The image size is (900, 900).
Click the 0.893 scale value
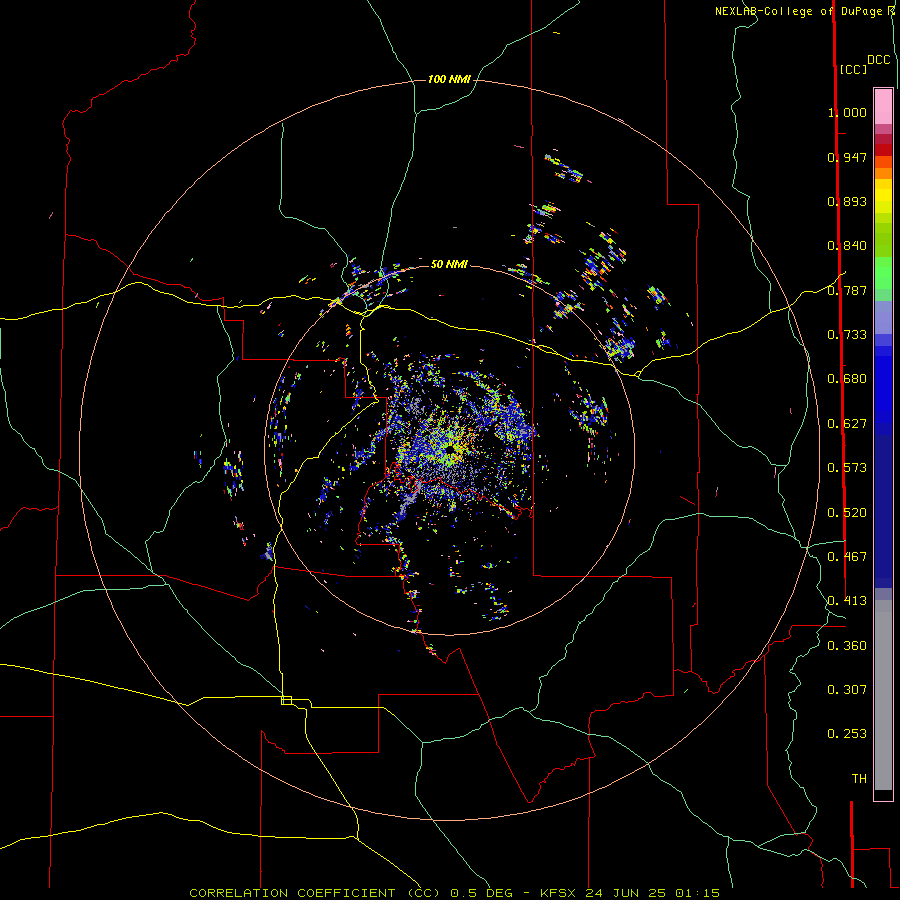click(847, 201)
